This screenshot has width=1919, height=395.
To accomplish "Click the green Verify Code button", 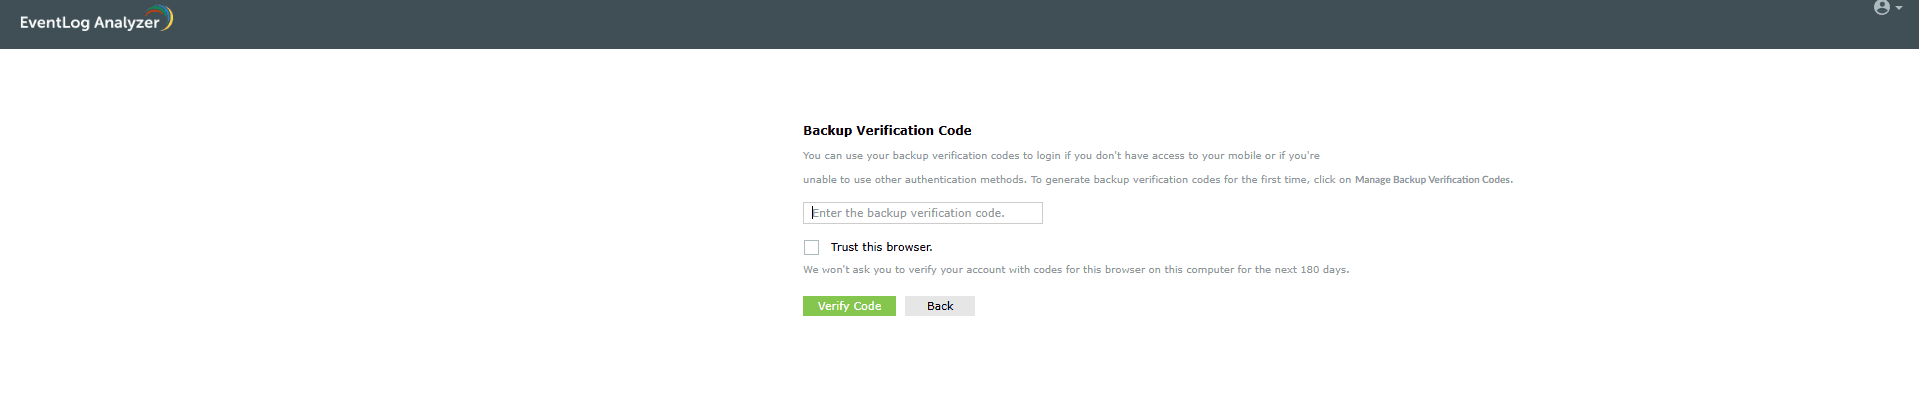I will tap(849, 306).
